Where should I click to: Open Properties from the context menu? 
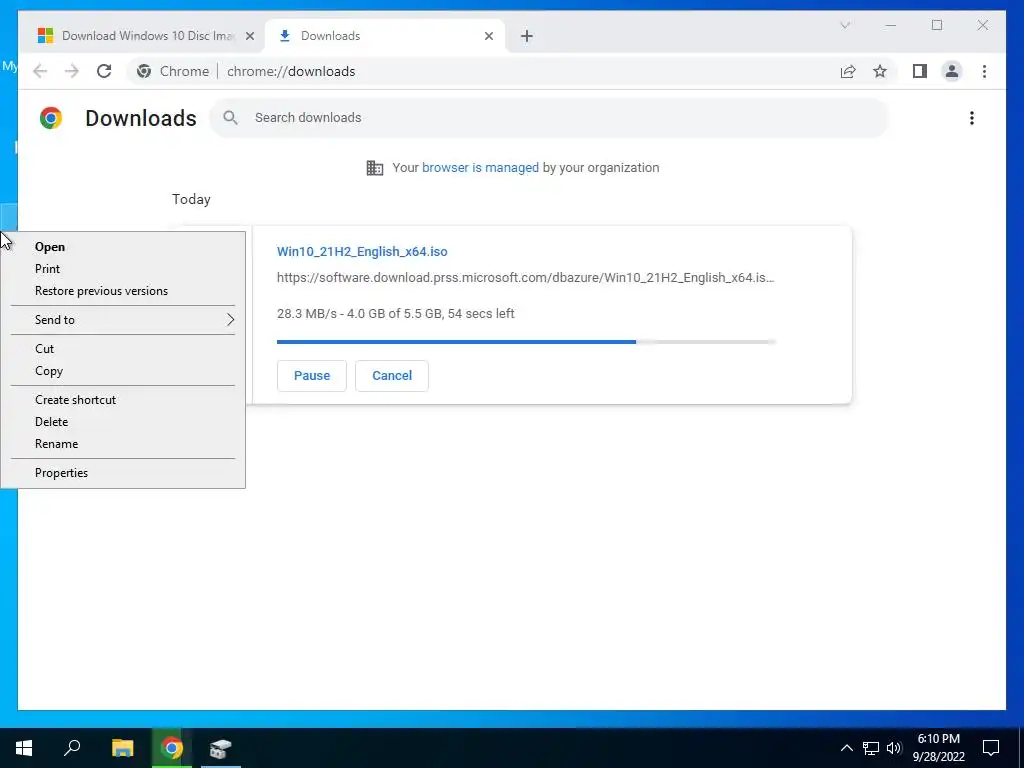coord(123,473)
